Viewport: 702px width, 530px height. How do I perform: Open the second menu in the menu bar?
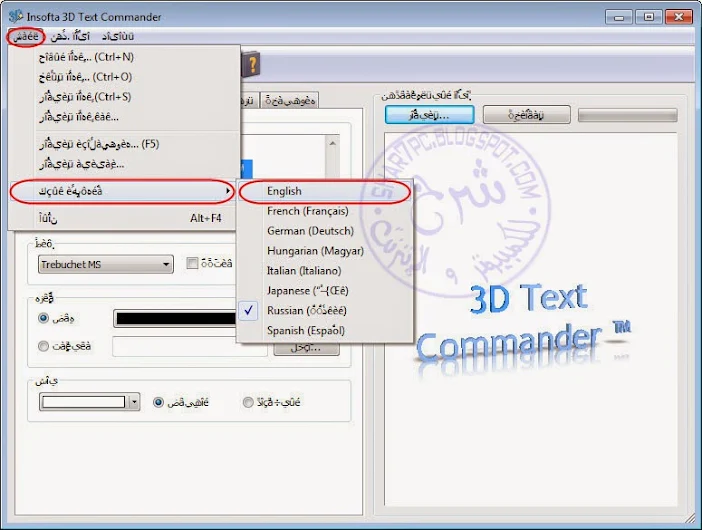click(70, 37)
